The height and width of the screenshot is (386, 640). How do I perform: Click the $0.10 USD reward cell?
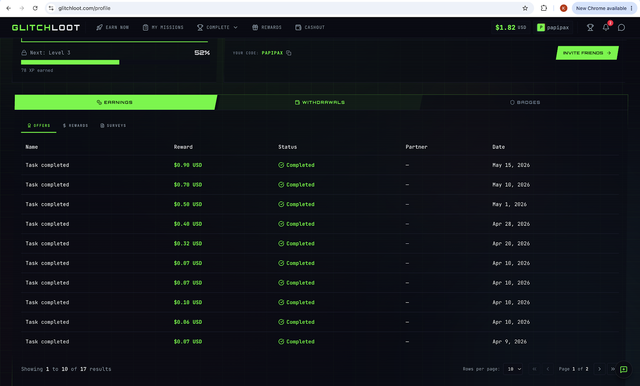[x=188, y=302]
